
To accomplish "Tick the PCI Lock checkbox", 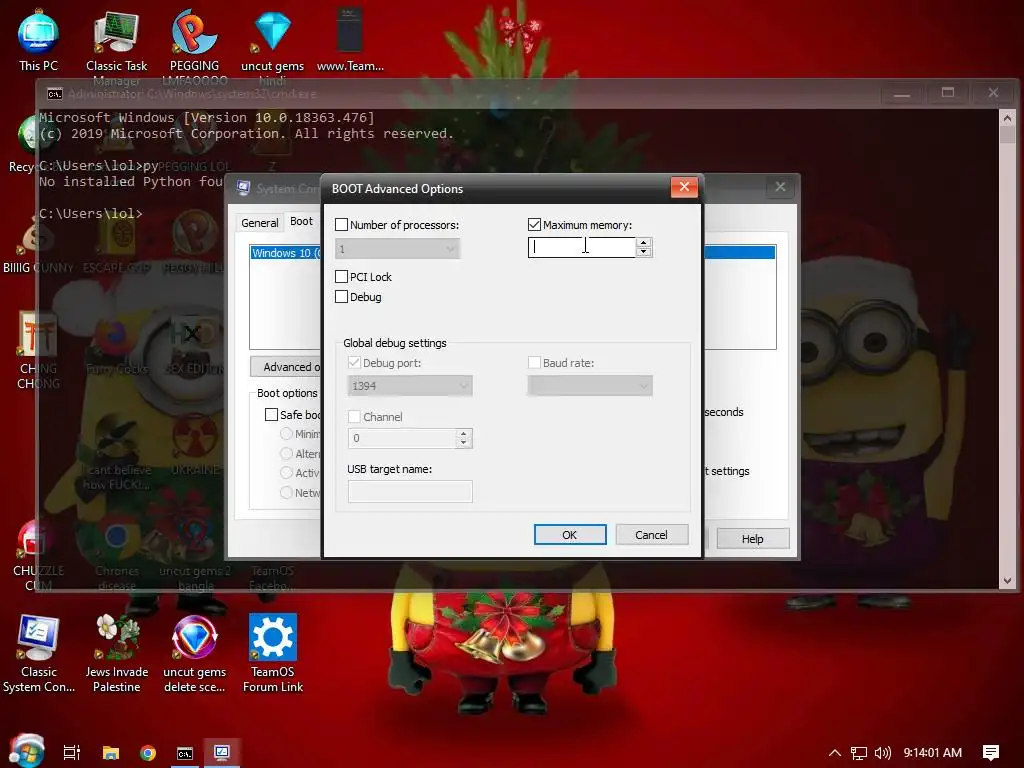I will pyautogui.click(x=342, y=277).
